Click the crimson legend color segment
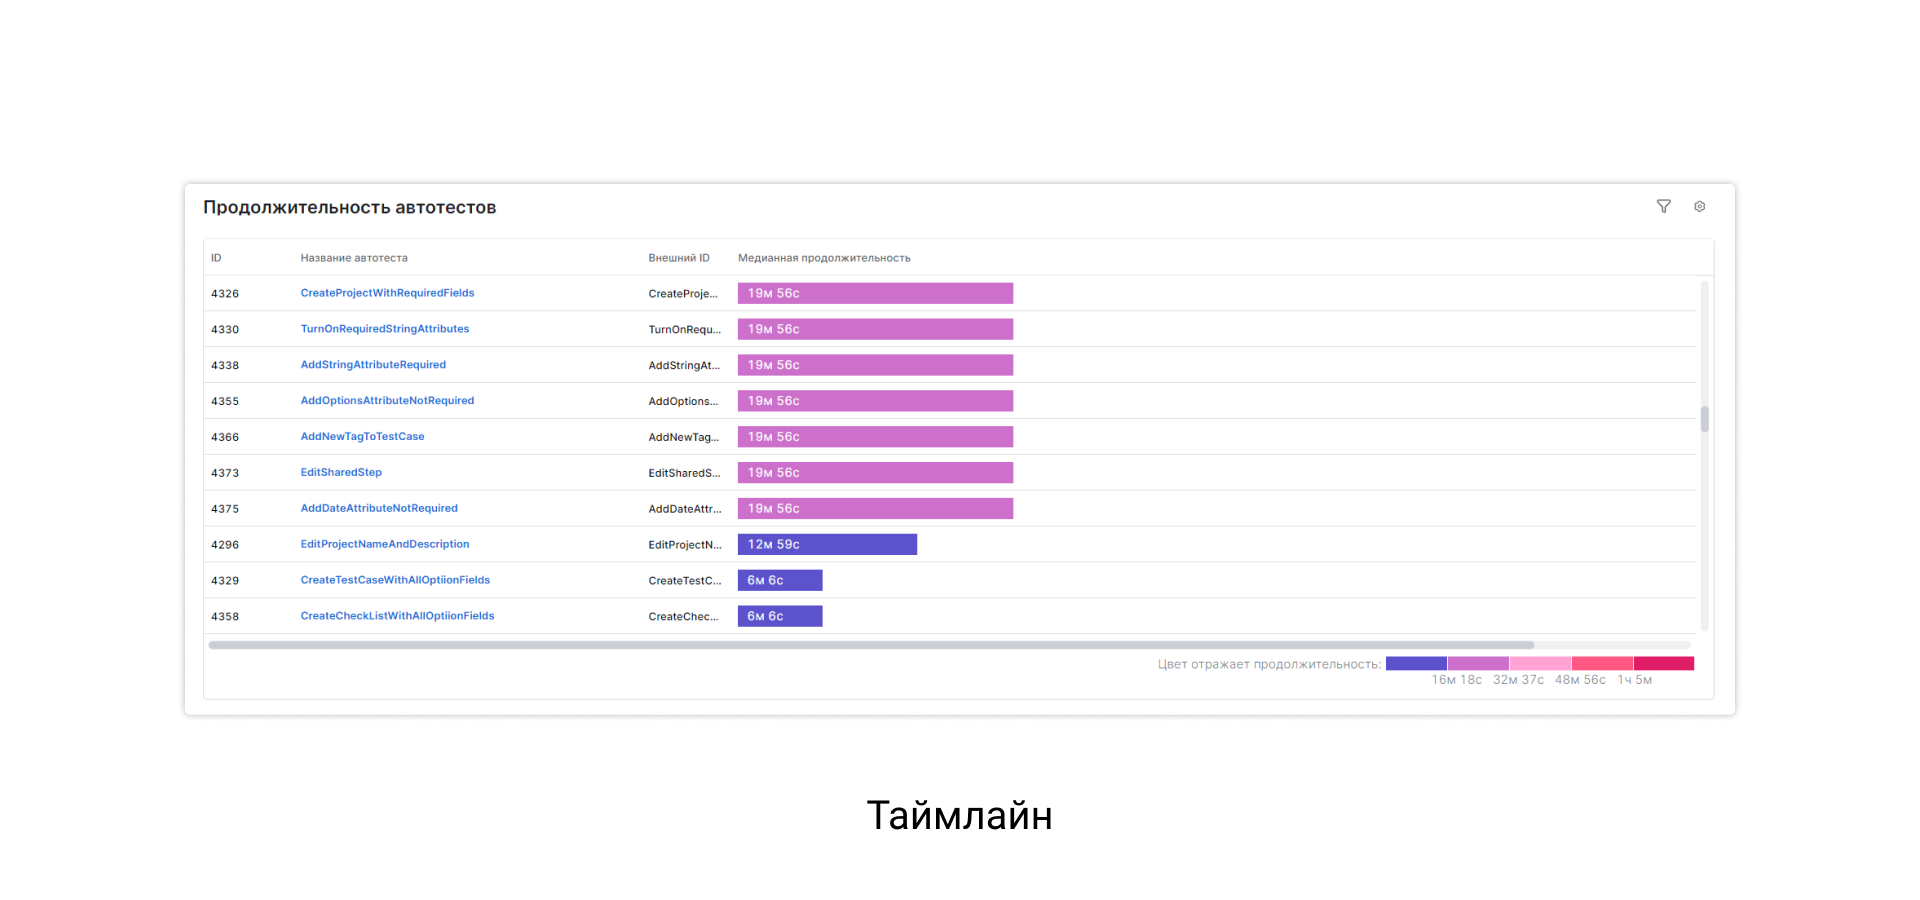This screenshot has height=900, width=1920. 1664,663
